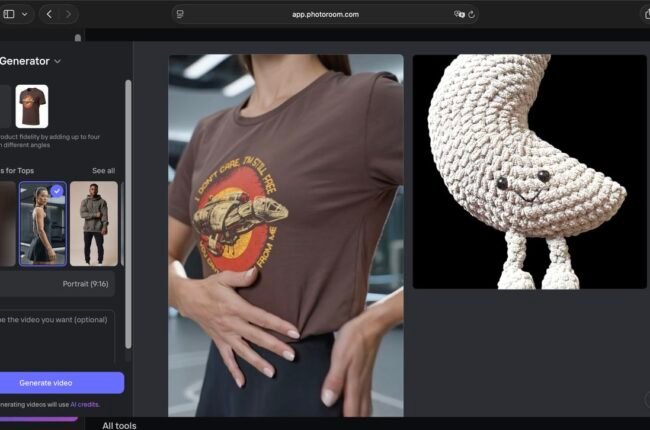Screen dimensions: 650x430
Task: Open the AI credits link
Action: coord(85,405)
